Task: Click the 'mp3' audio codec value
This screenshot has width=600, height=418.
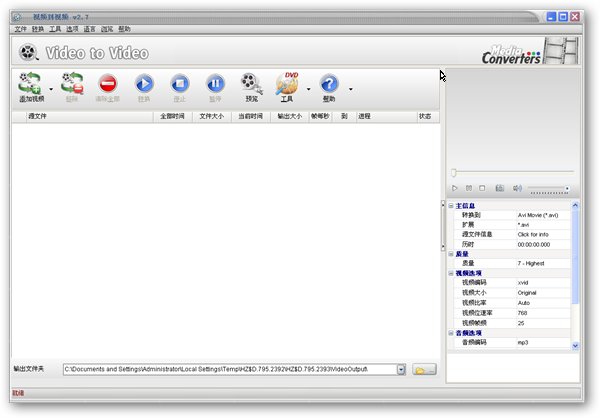Action: [523, 342]
